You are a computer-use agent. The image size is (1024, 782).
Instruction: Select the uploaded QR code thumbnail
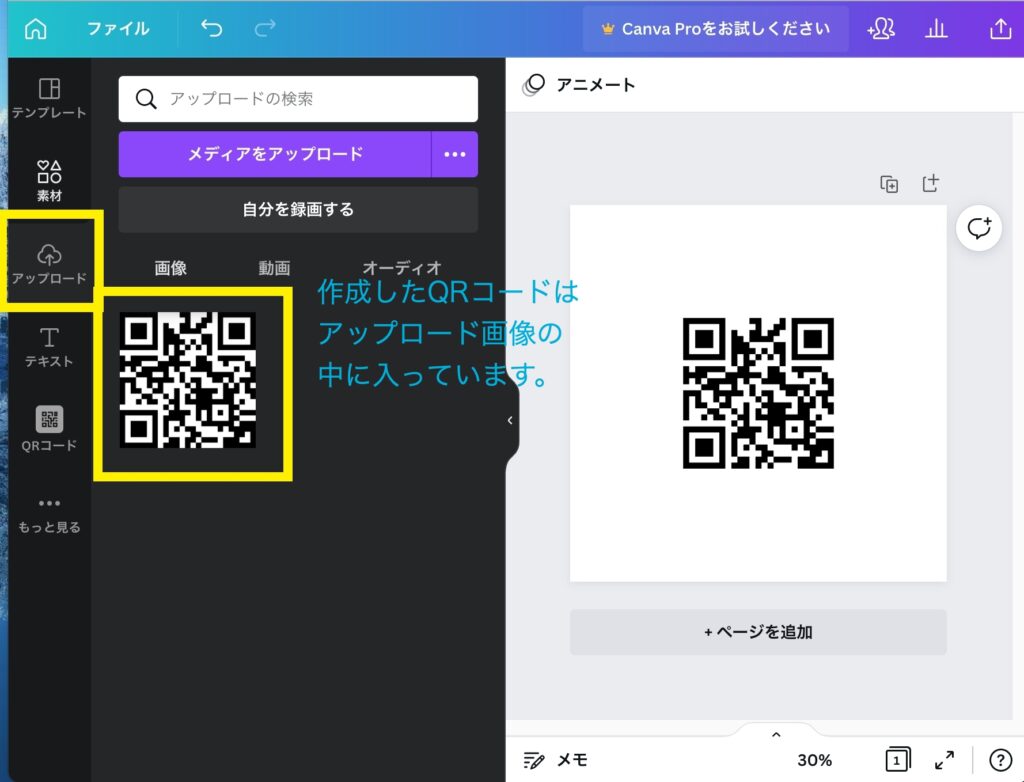pos(188,380)
